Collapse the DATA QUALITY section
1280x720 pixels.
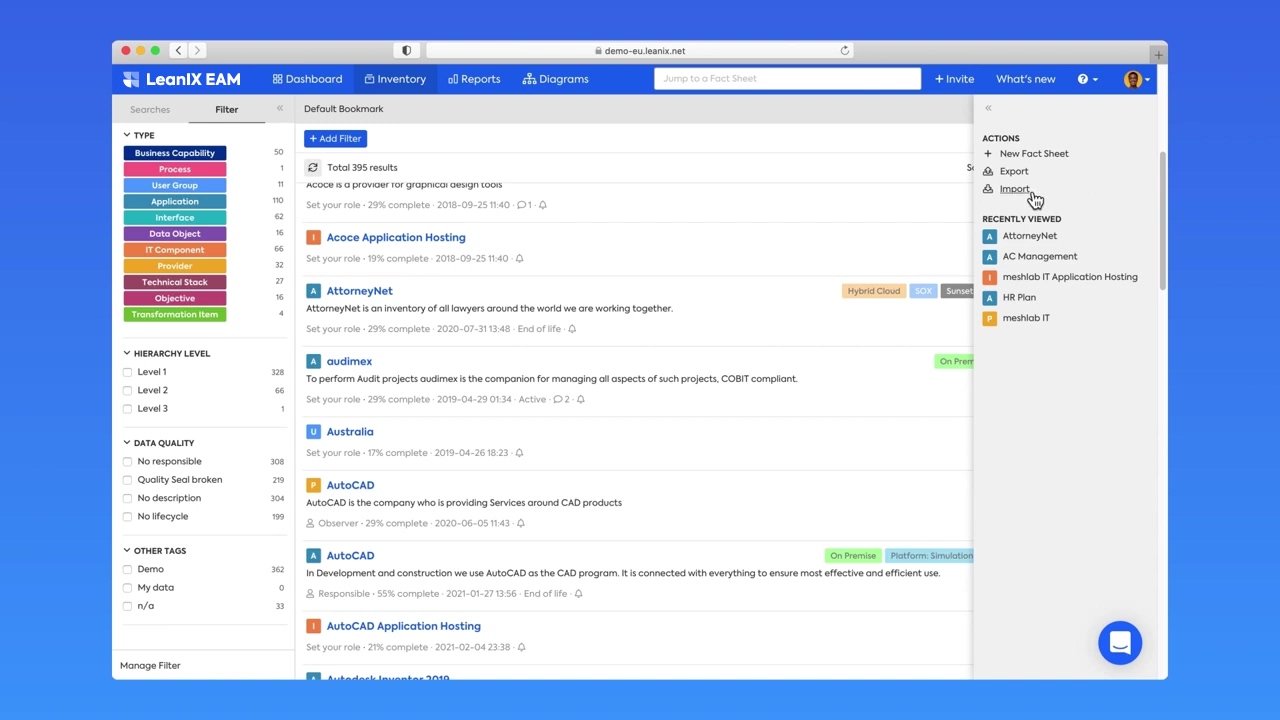(x=127, y=443)
